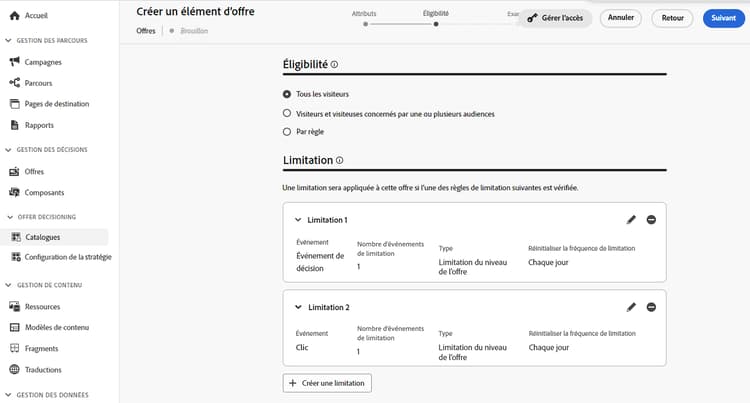Image resolution: width=750 pixels, height=403 pixels.
Task: Remove Limitation 2 with minus icon
Action: (x=651, y=307)
